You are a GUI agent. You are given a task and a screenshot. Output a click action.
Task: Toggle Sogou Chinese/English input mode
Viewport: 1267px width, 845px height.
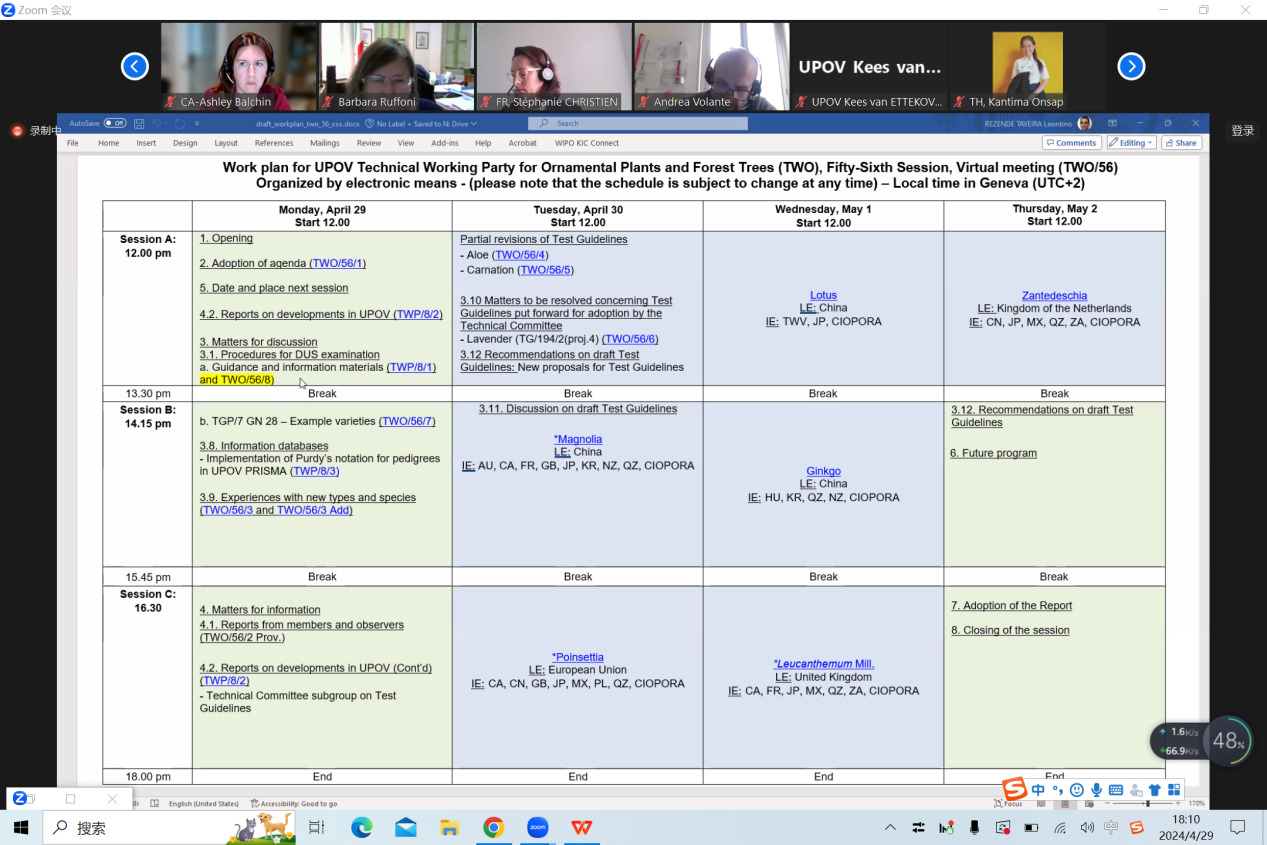click(x=1038, y=790)
